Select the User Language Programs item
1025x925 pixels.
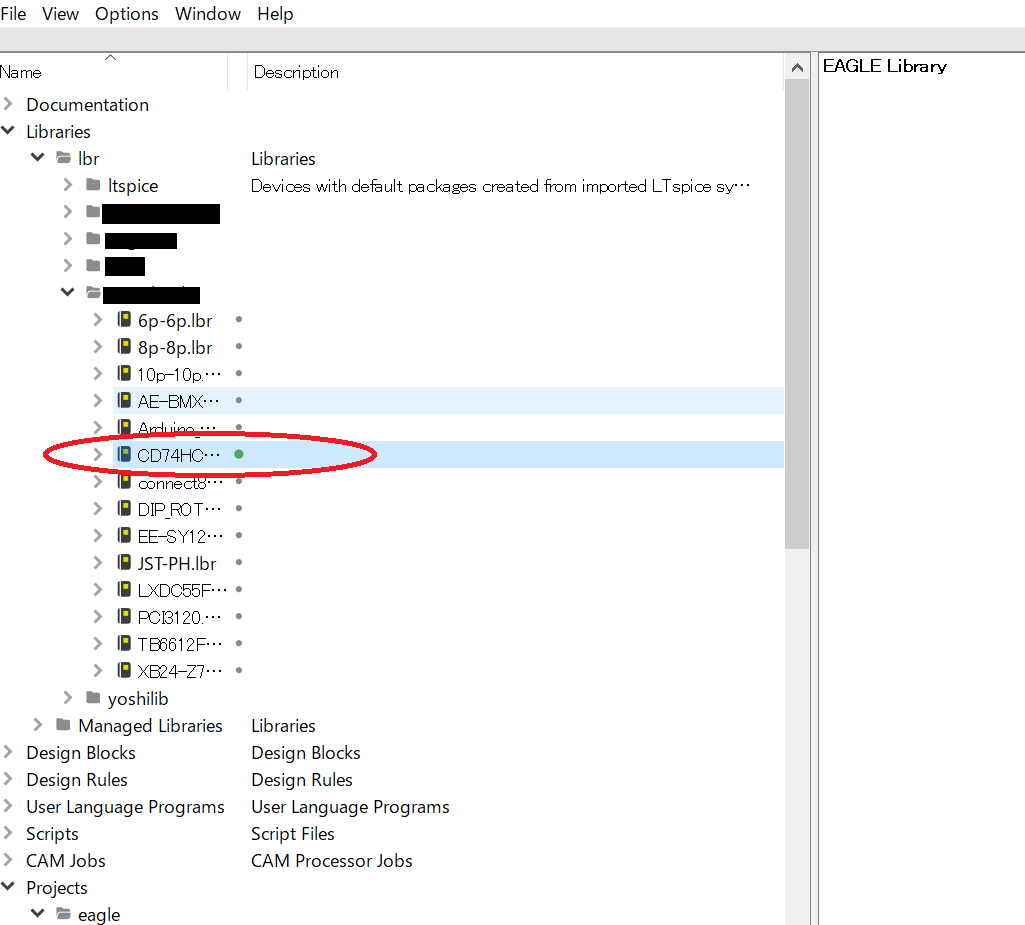point(125,807)
